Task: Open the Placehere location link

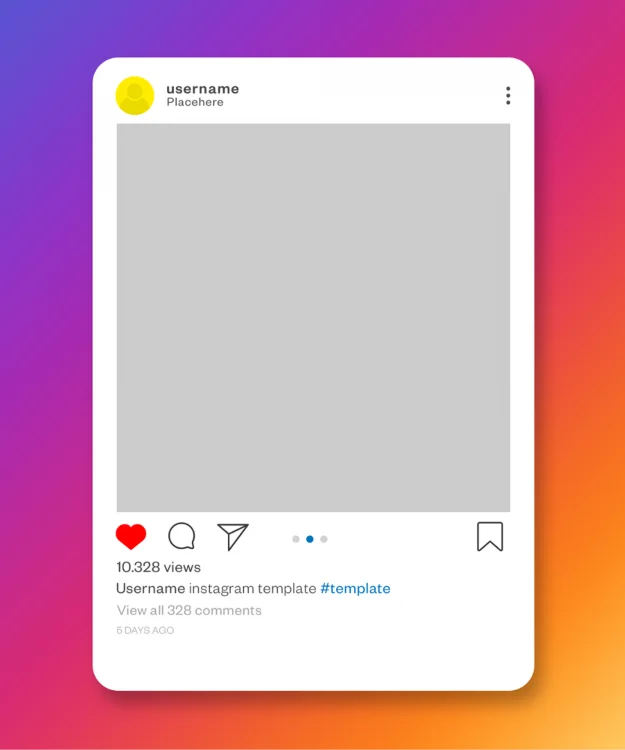Action: pos(195,102)
